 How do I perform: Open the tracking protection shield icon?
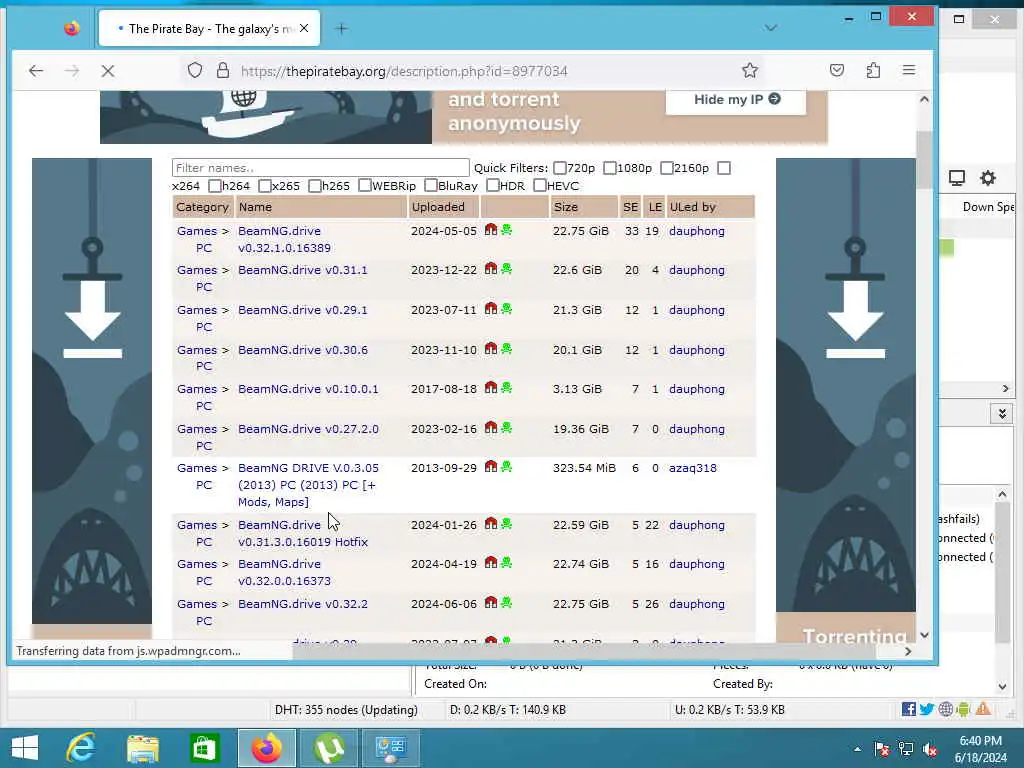tap(195, 71)
